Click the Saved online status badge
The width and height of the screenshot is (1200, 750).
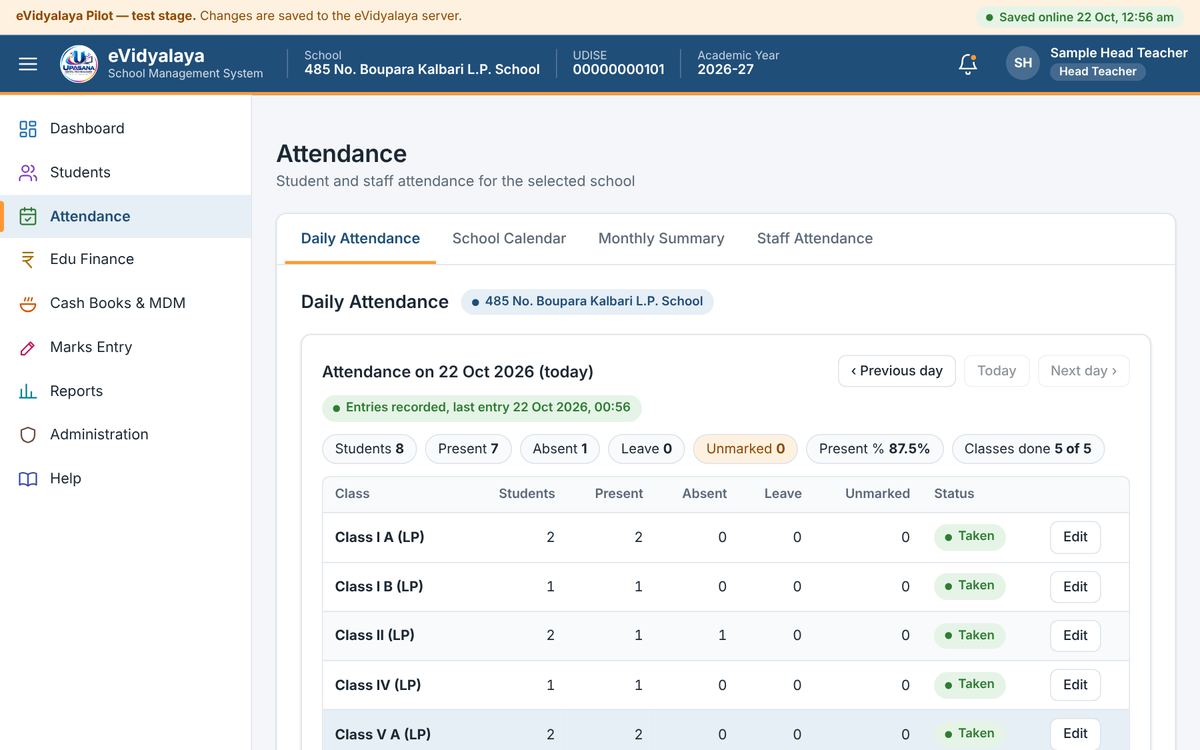coord(1080,17)
